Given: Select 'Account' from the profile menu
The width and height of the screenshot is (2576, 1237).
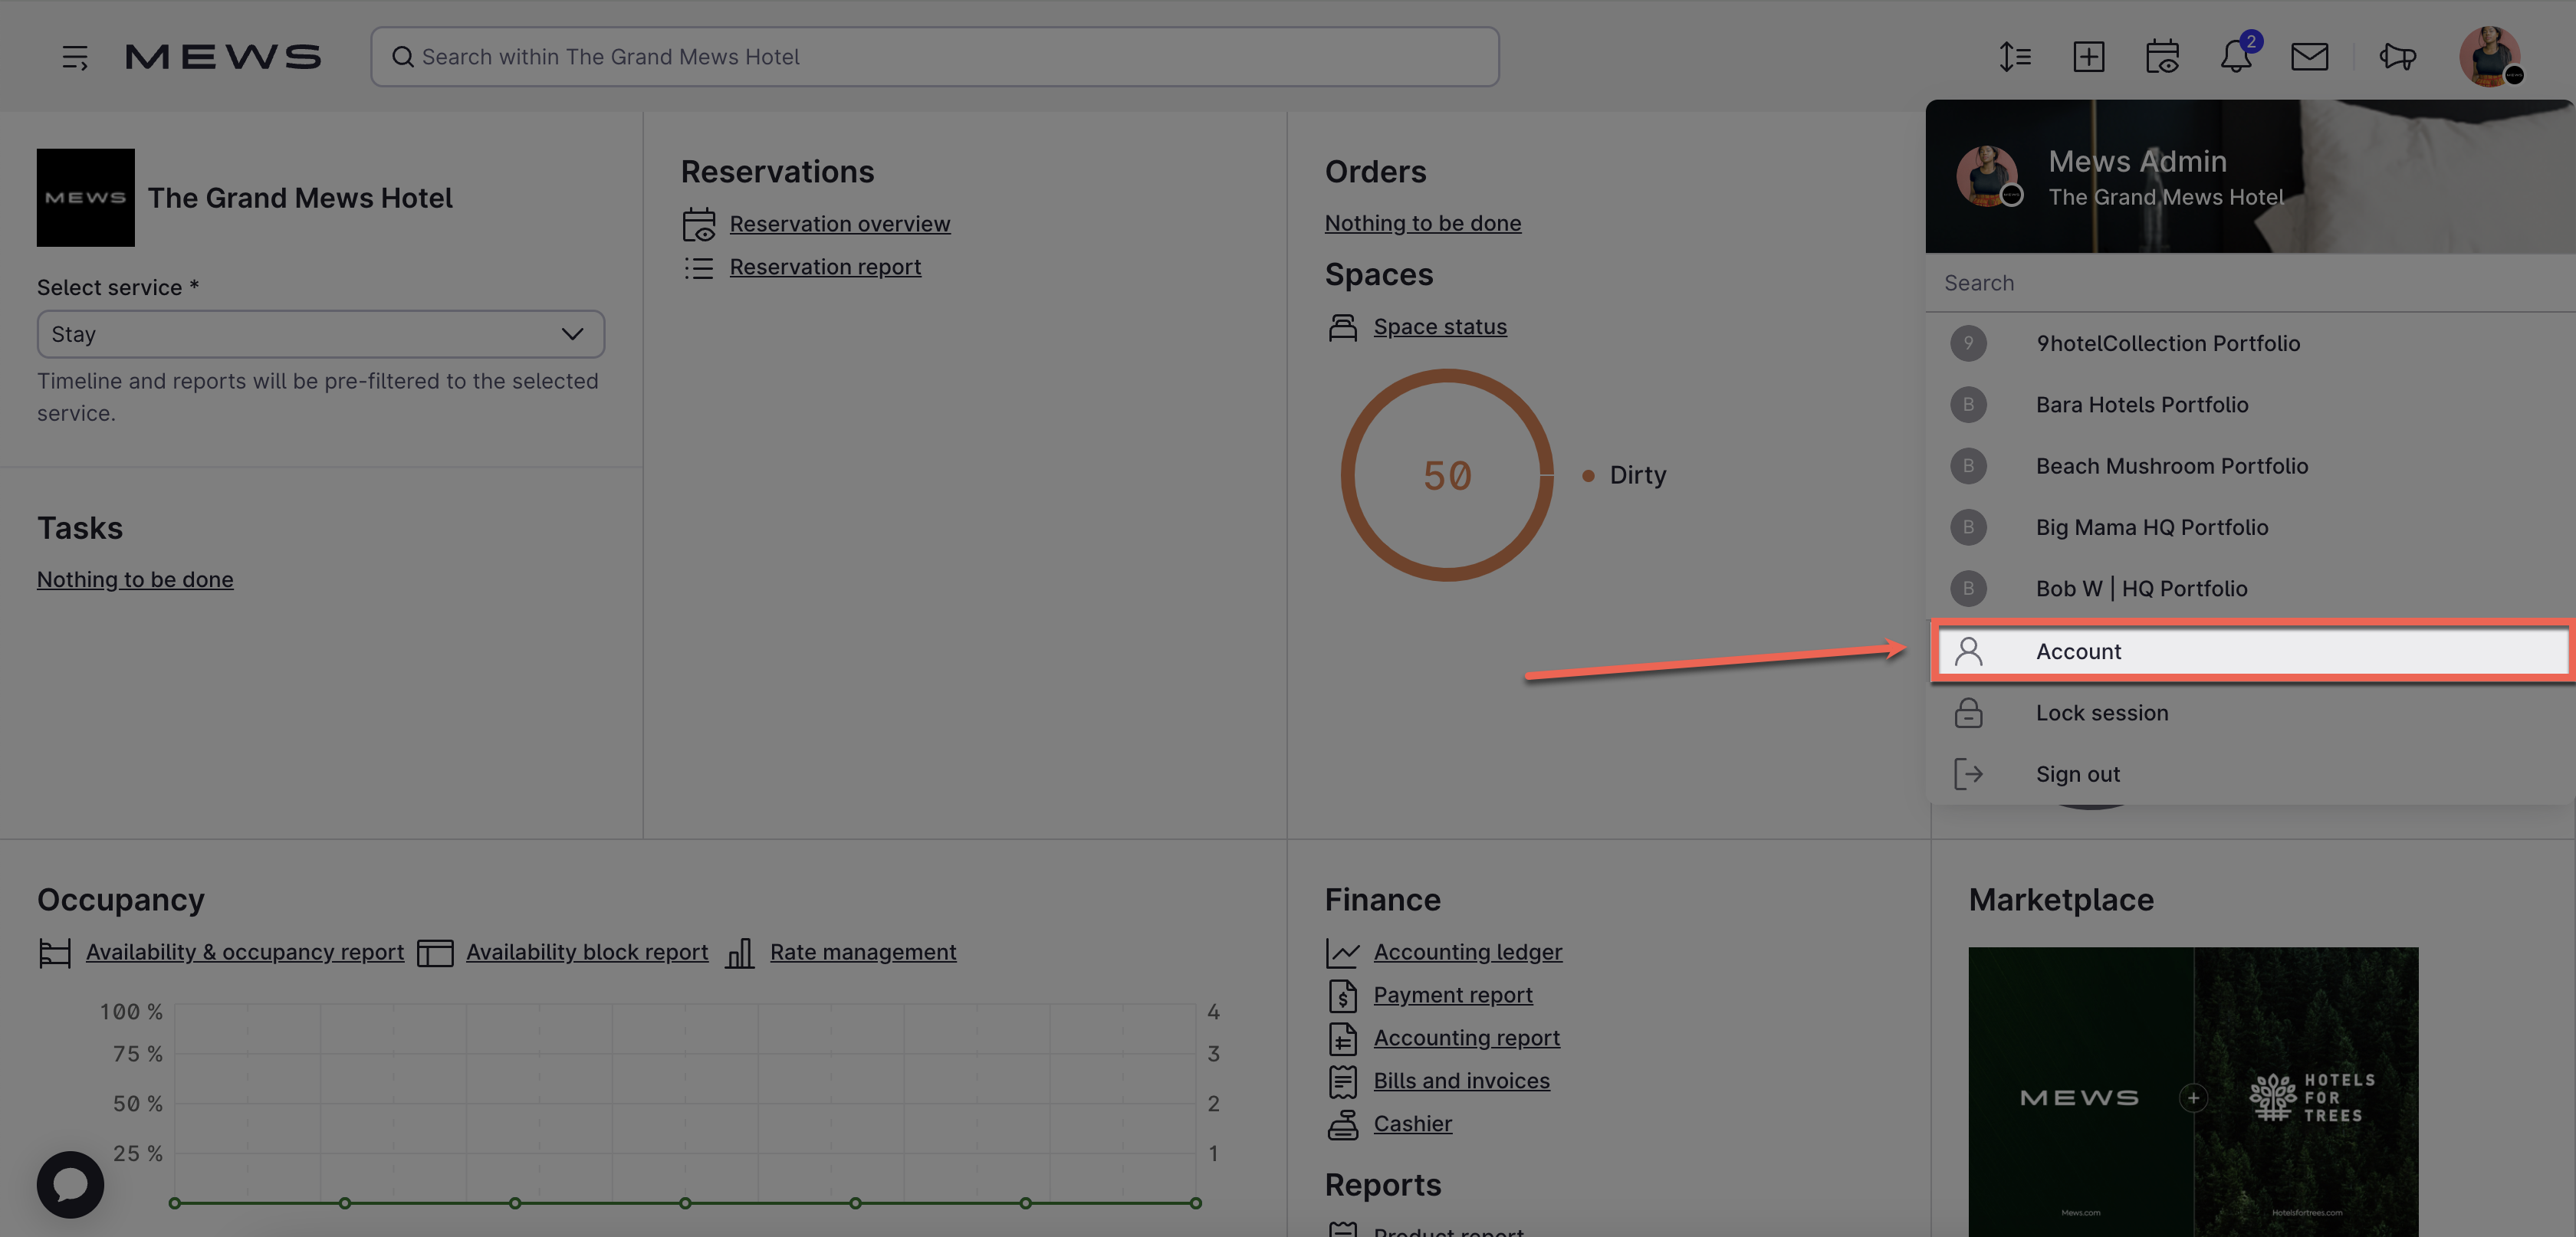Looking at the screenshot, I should (2079, 651).
